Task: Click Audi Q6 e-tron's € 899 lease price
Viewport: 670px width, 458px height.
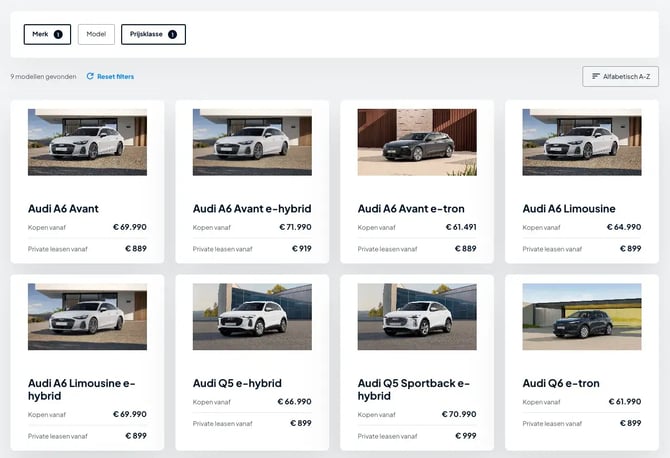Action: (631, 423)
